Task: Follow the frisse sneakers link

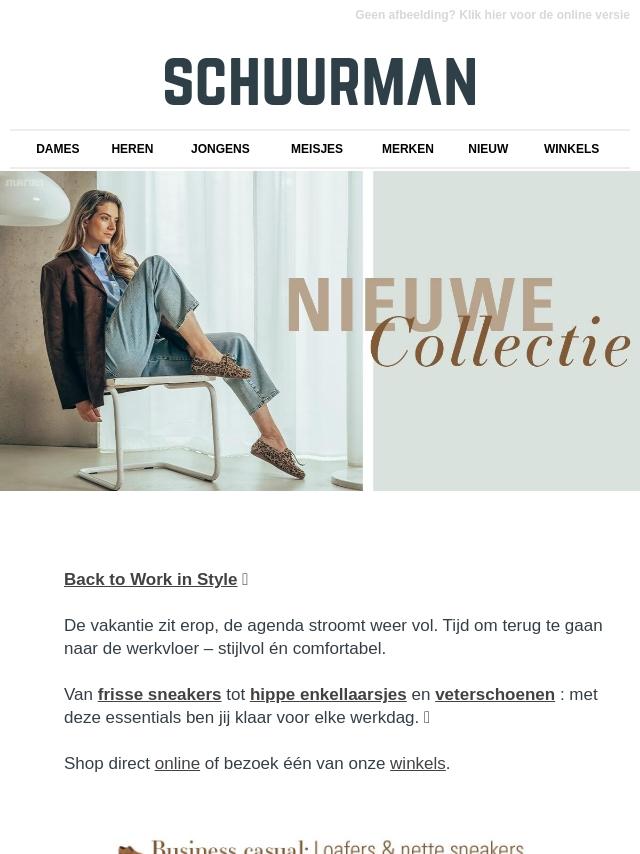Action: 159,694
